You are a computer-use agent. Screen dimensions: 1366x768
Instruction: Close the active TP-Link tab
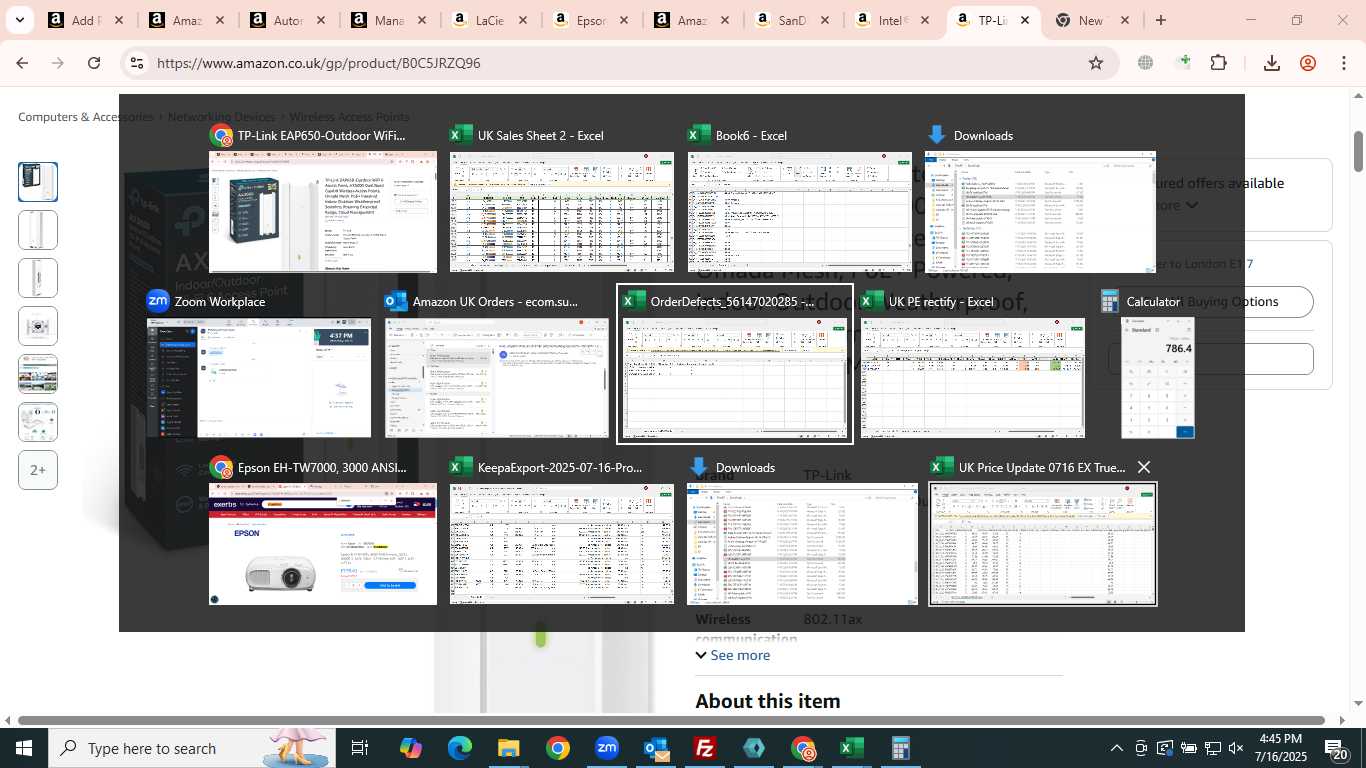coord(1025,20)
